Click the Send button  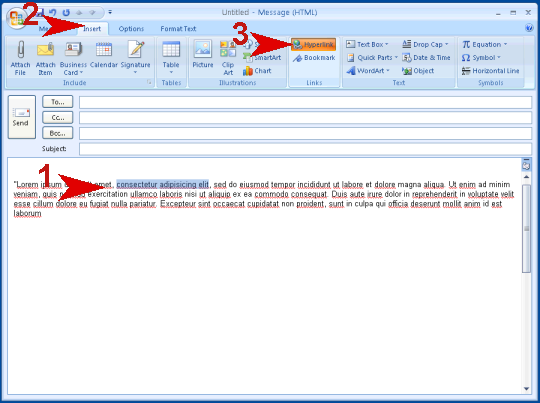click(22, 117)
